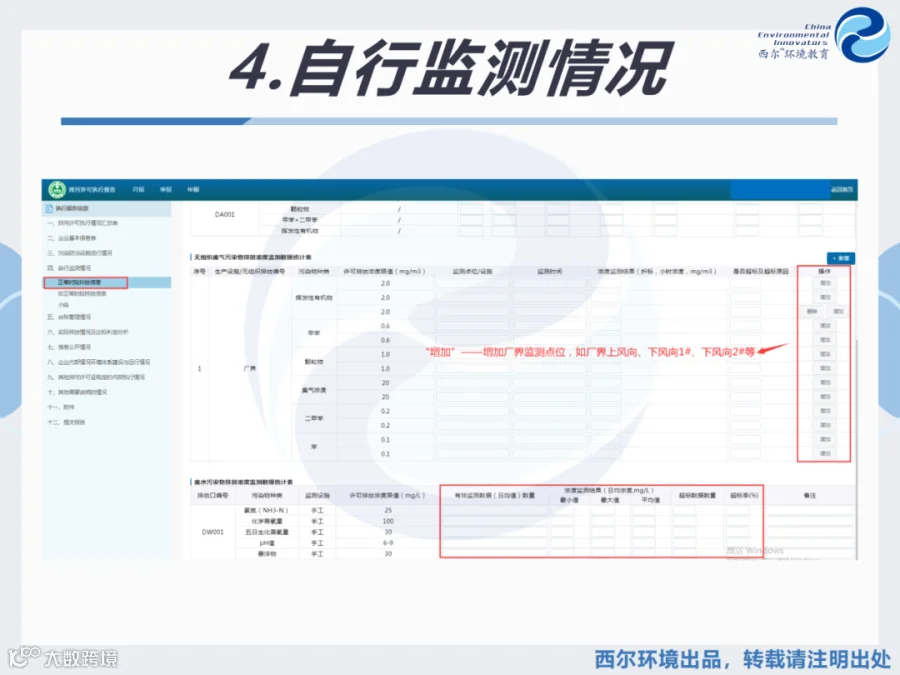The width and height of the screenshot is (900, 675).
Task: Click 增加 button beside the 删除 button
Action: tap(839, 312)
